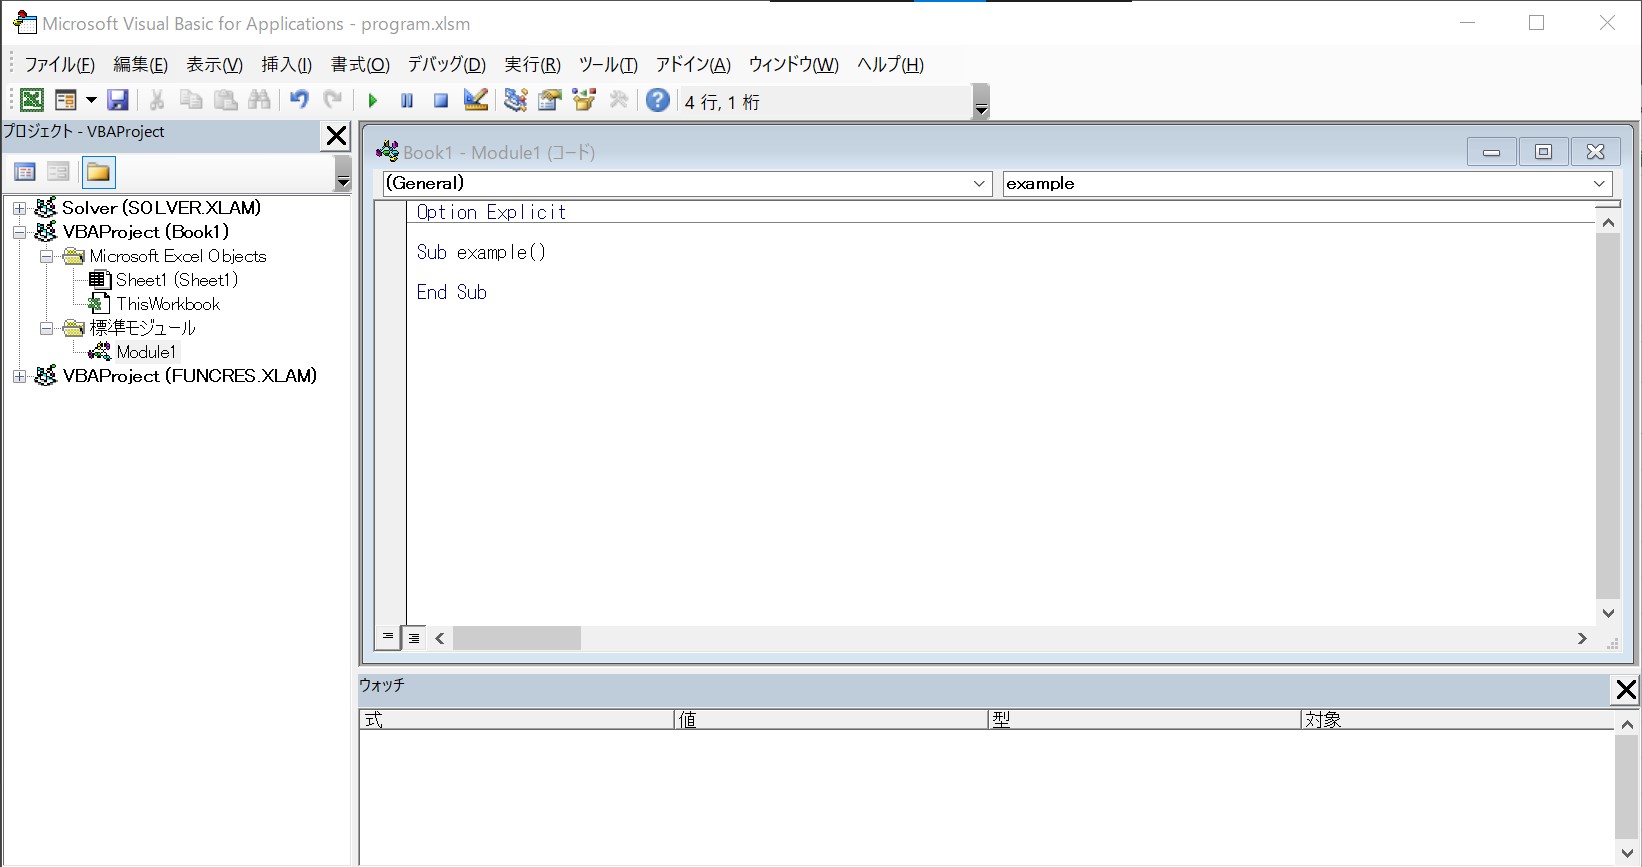Image resolution: width=1642 pixels, height=867 pixels.
Task: Expand VBAProject (FUNCRES.XLAM) node
Action: 19,376
